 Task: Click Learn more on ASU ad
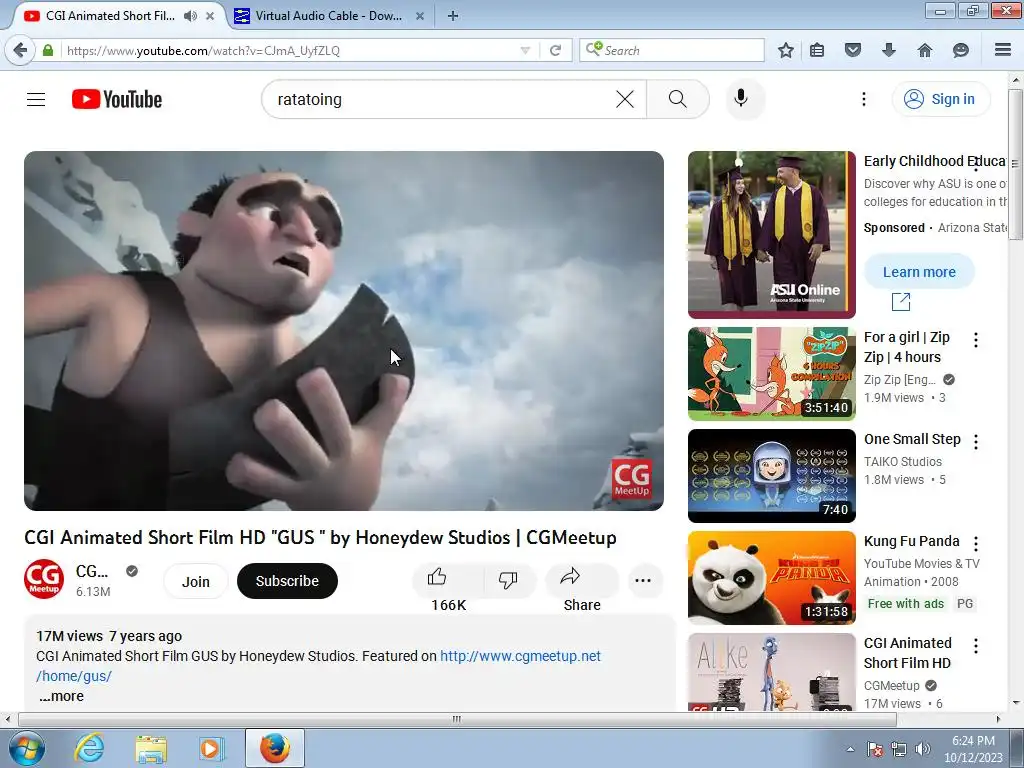click(x=919, y=272)
